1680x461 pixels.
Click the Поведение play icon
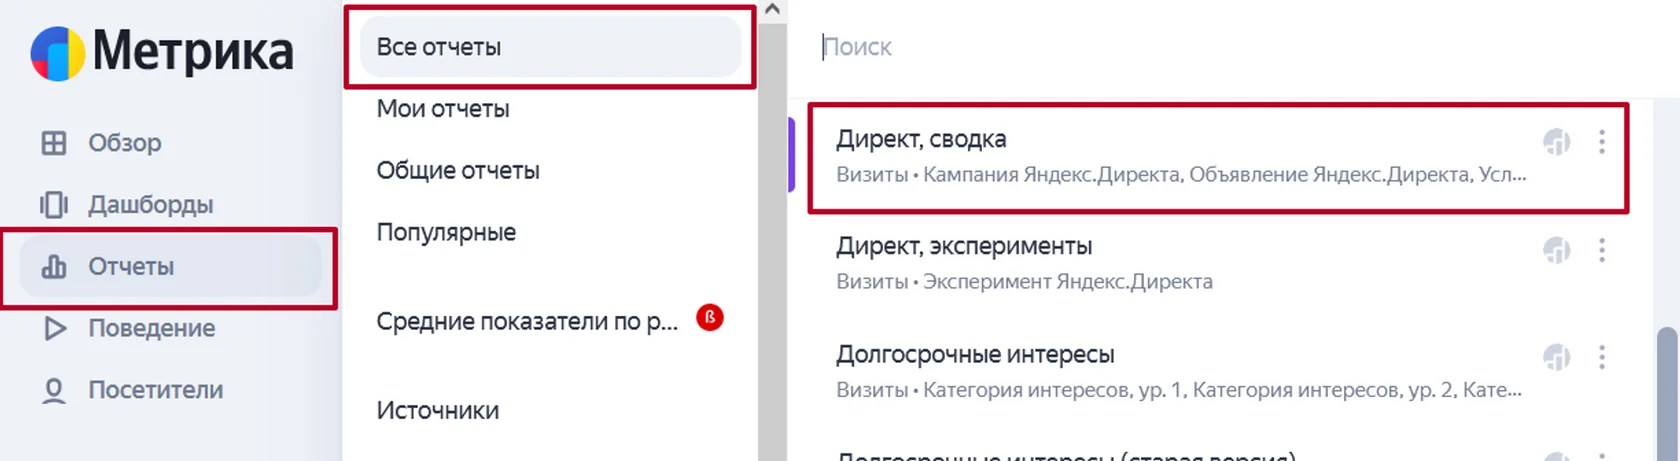[x=55, y=328]
